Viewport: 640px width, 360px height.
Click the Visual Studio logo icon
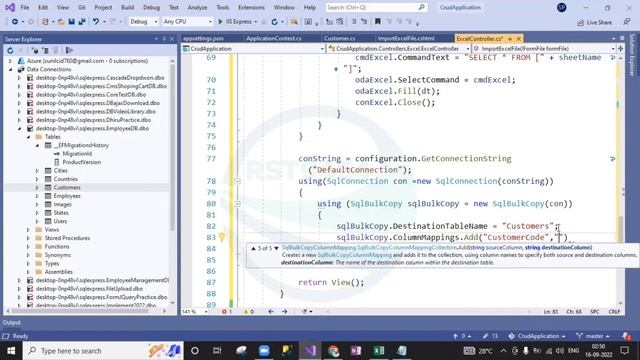coord(10,7)
